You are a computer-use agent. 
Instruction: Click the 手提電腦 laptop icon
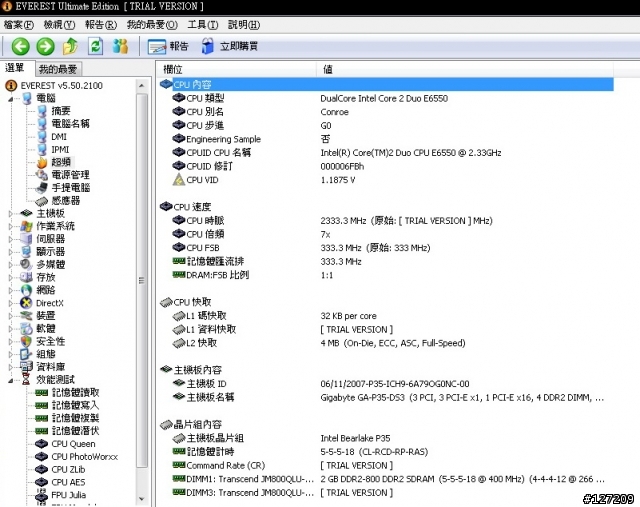[42, 188]
